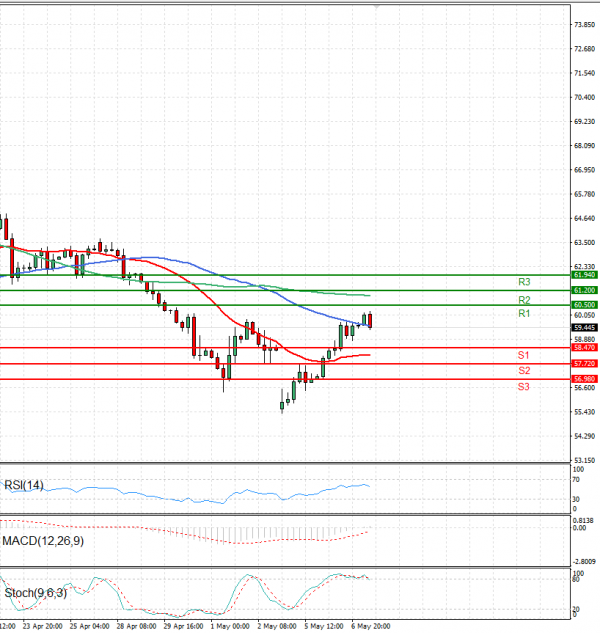The width and height of the screenshot is (600, 633).
Task: Click the 0.8138 MACD scale value
Action: [x=583, y=521]
